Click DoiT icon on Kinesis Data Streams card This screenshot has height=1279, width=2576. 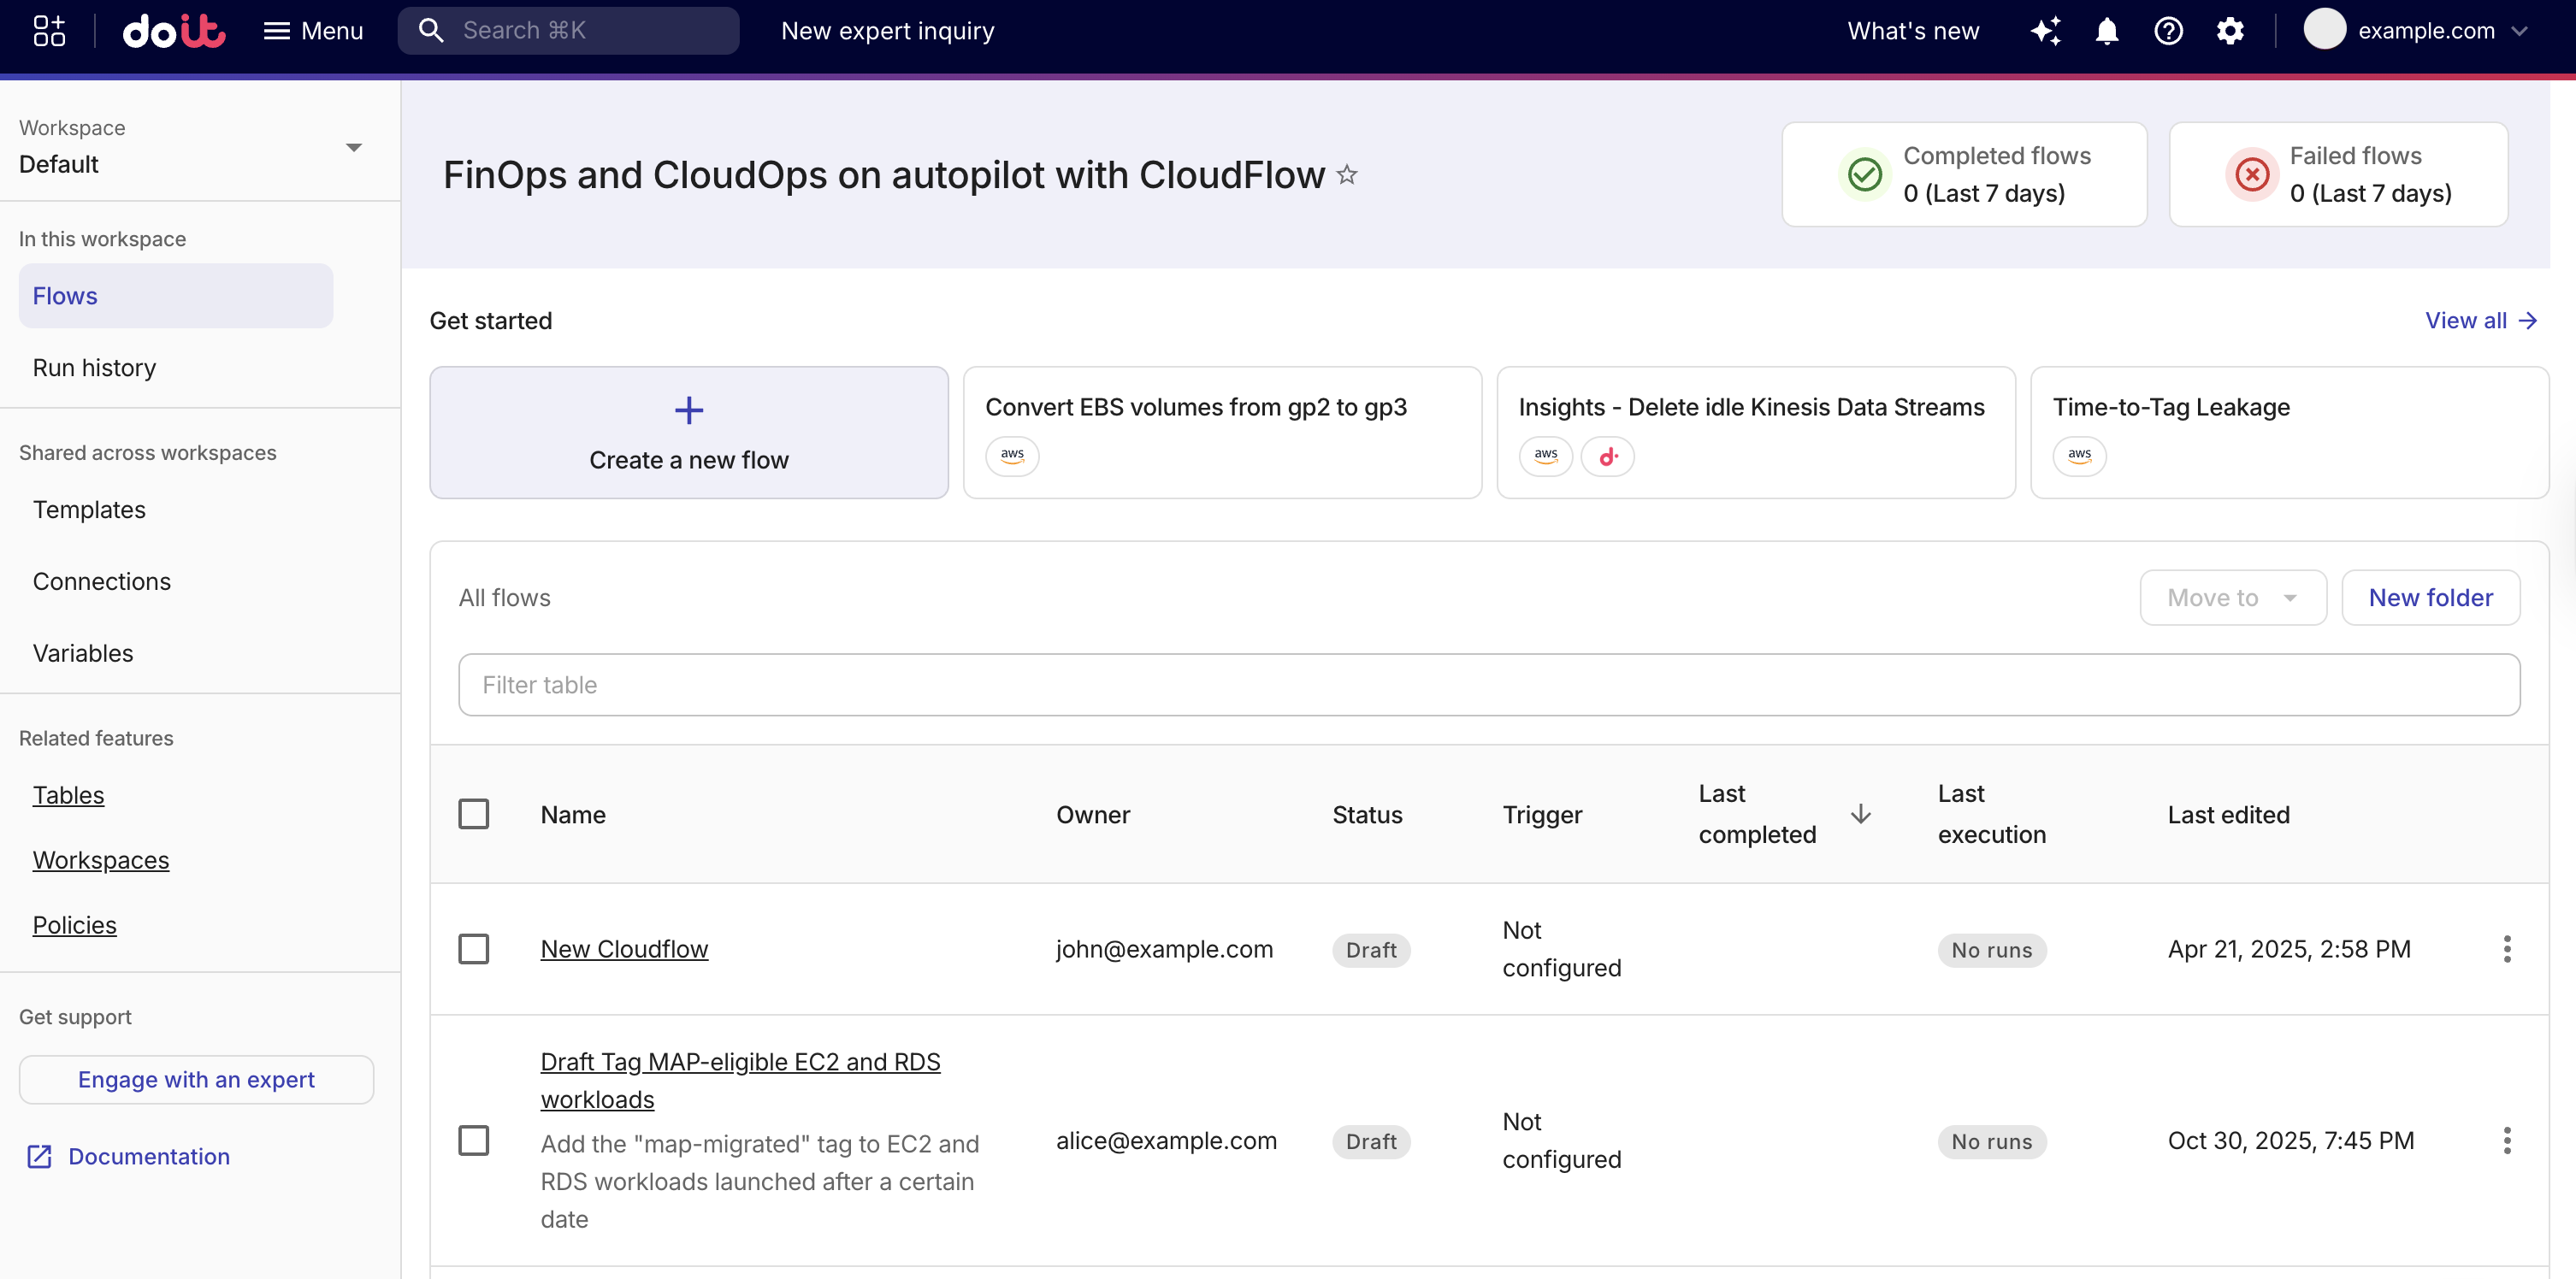[x=1607, y=456]
